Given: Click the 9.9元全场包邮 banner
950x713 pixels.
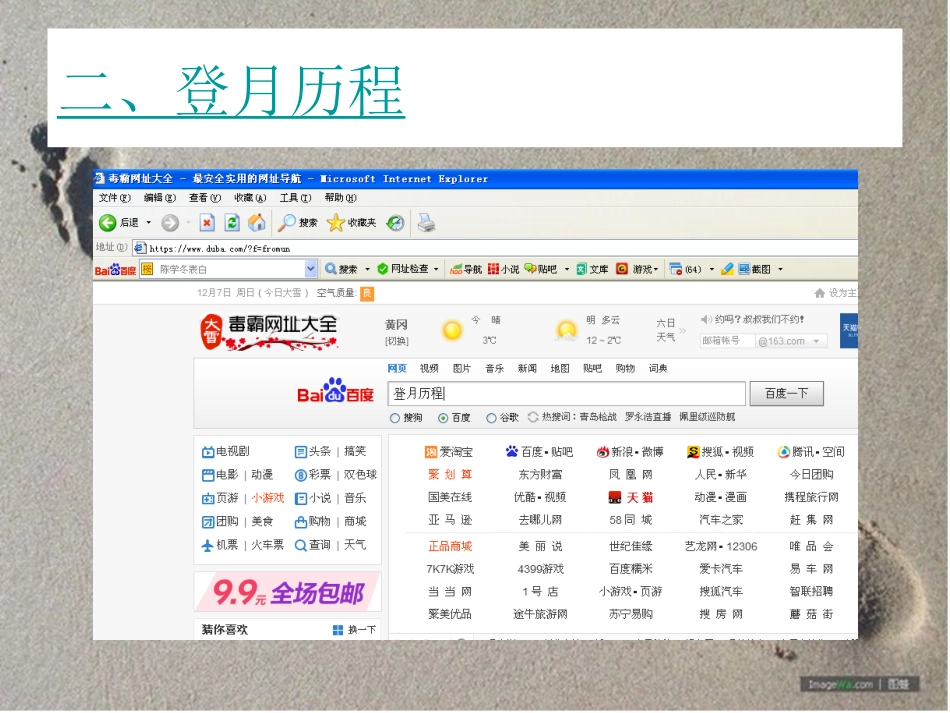Looking at the screenshot, I should [288, 592].
